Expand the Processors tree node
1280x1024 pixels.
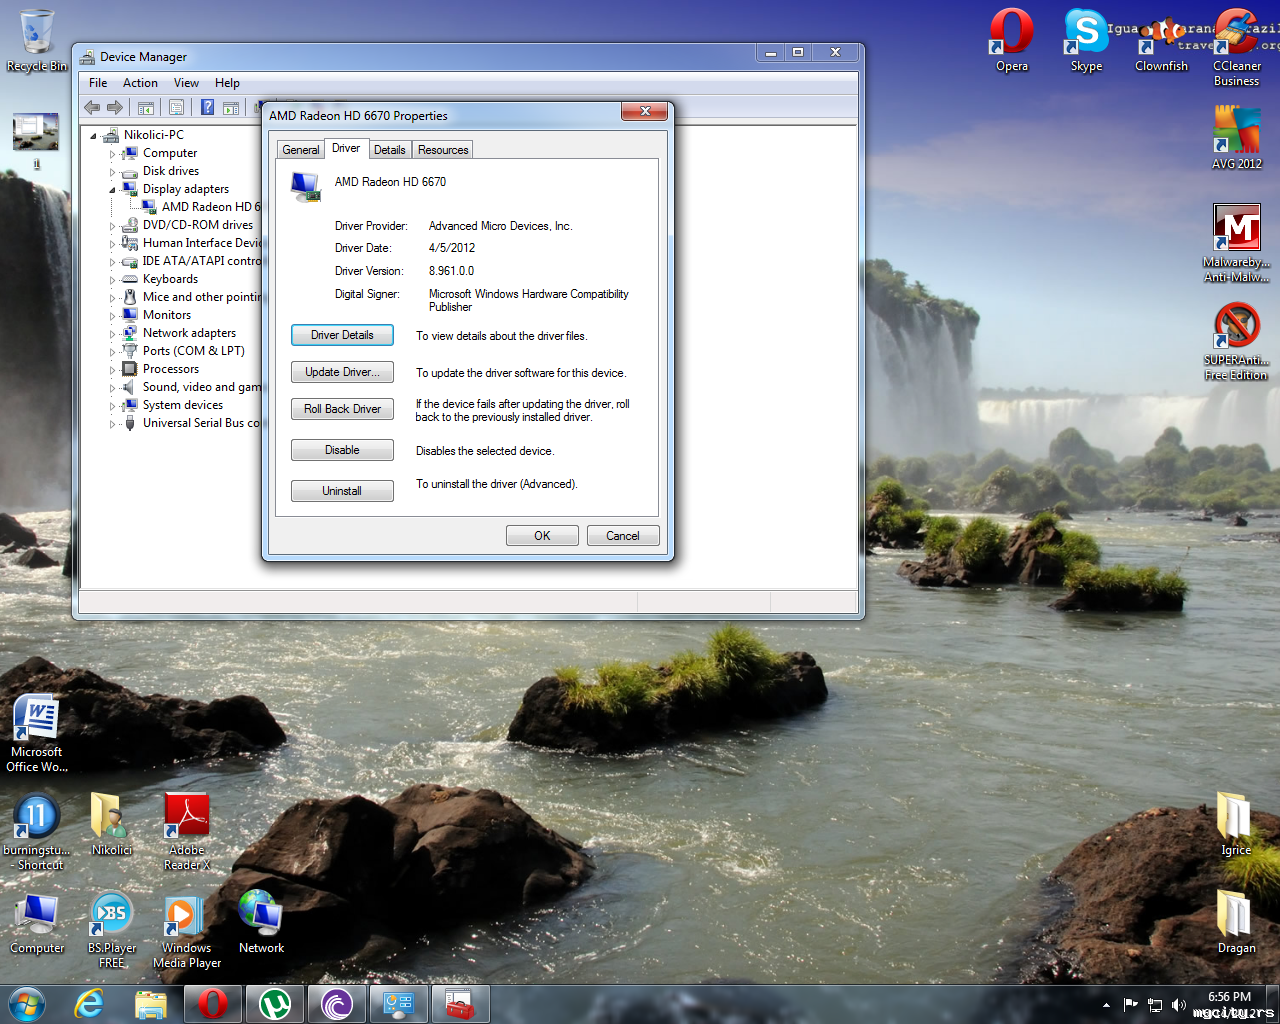112,370
